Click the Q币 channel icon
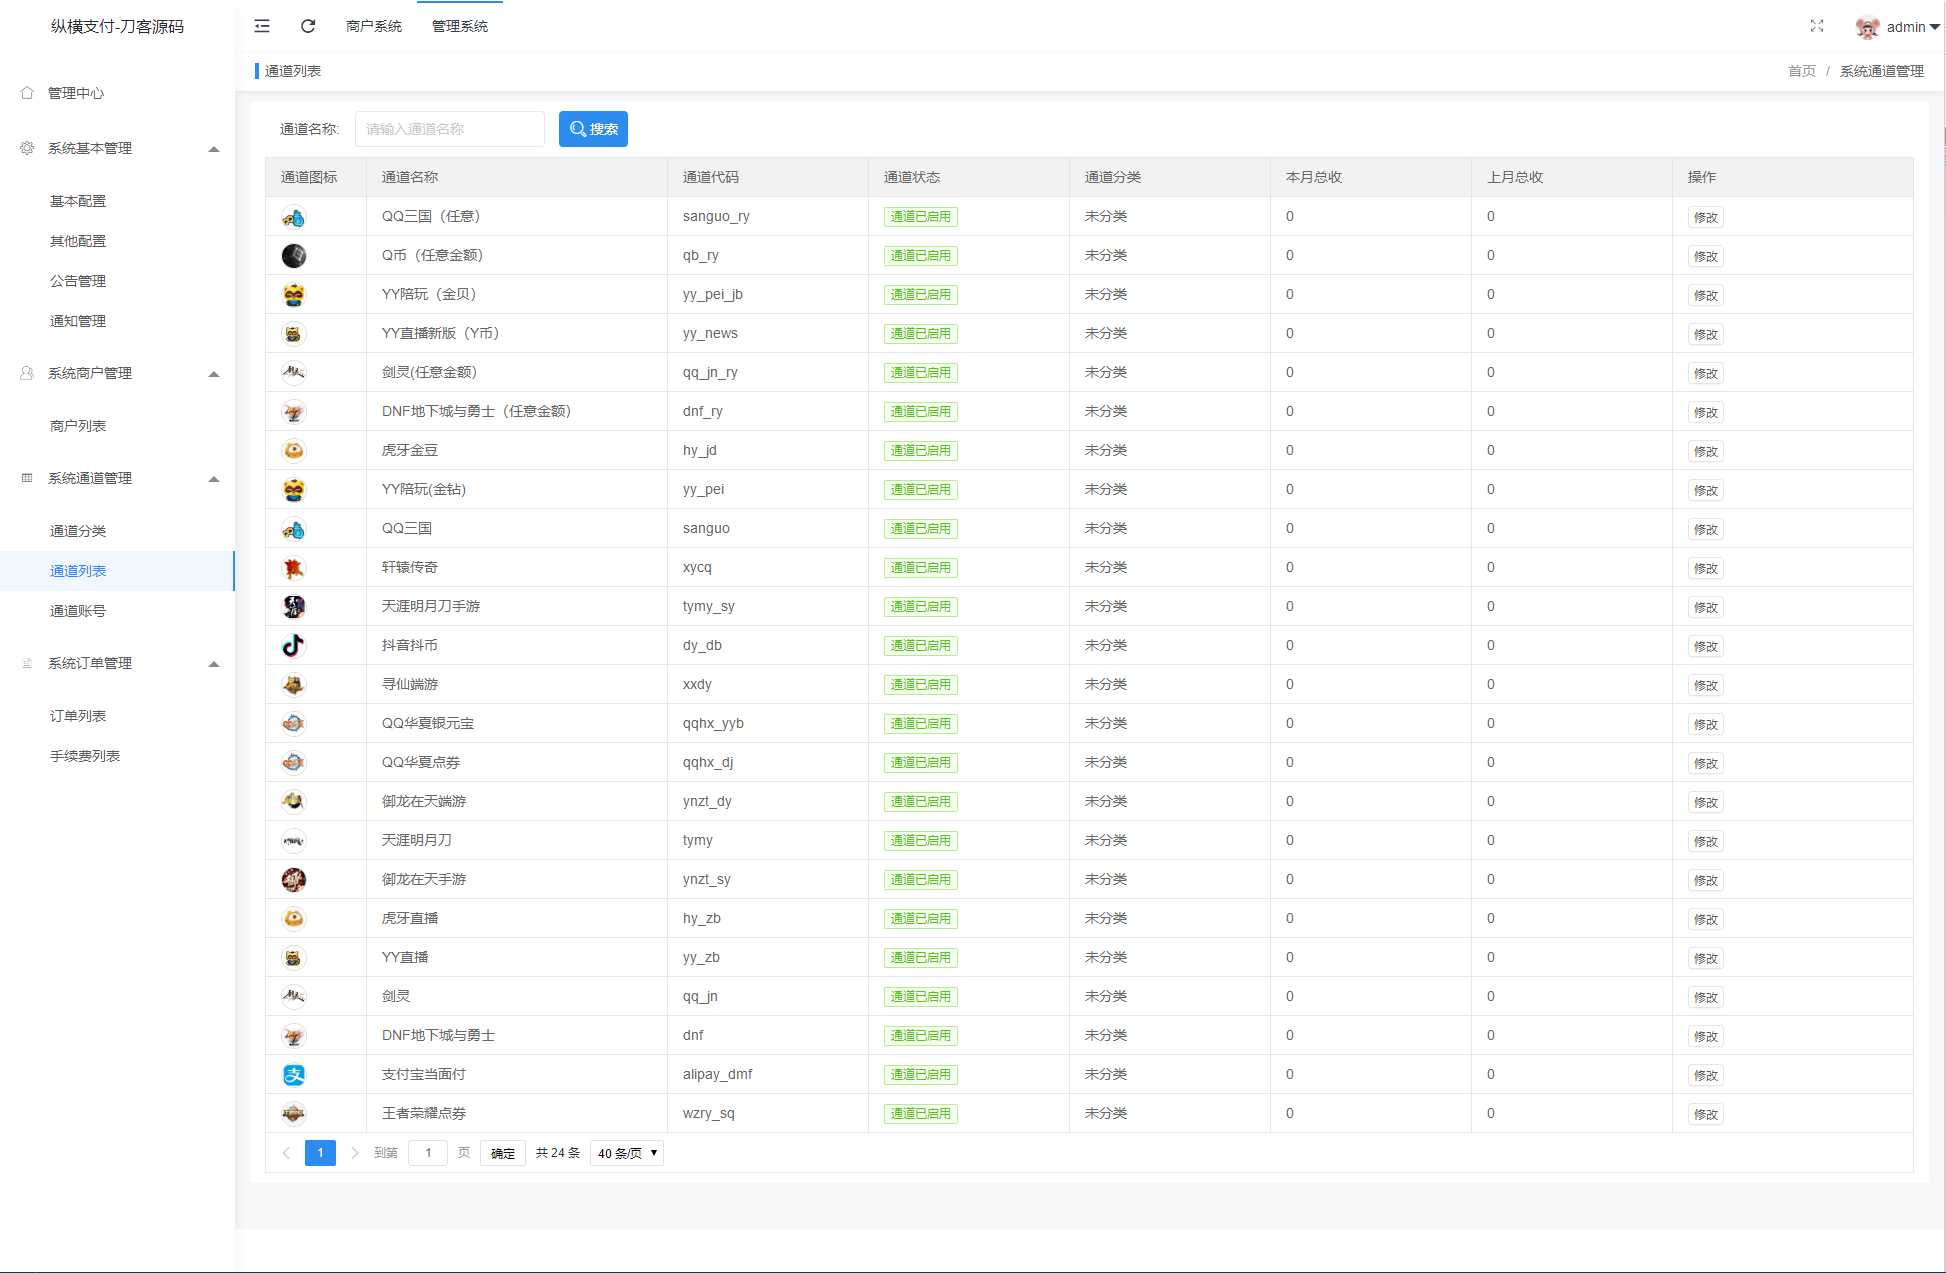1946x1273 pixels. pyautogui.click(x=293, y=256)
